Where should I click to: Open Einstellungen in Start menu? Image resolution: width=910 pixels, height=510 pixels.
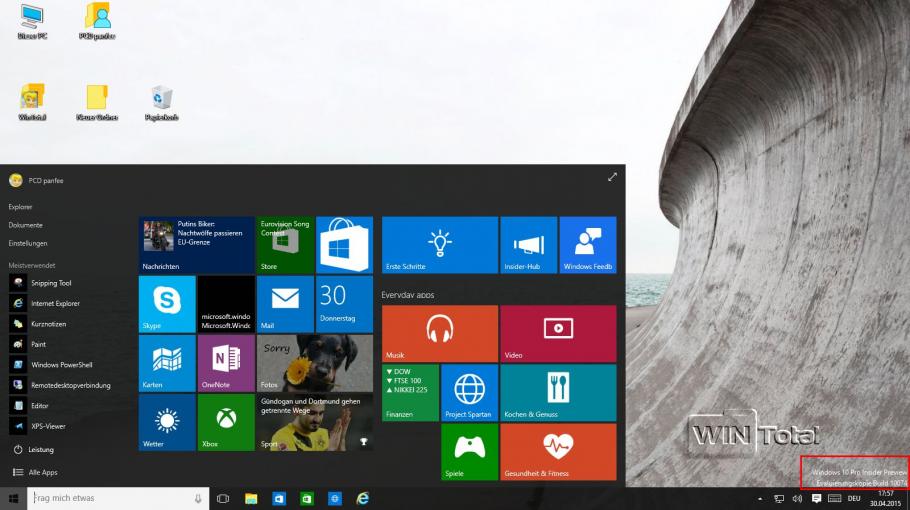[x=28, y=243]
